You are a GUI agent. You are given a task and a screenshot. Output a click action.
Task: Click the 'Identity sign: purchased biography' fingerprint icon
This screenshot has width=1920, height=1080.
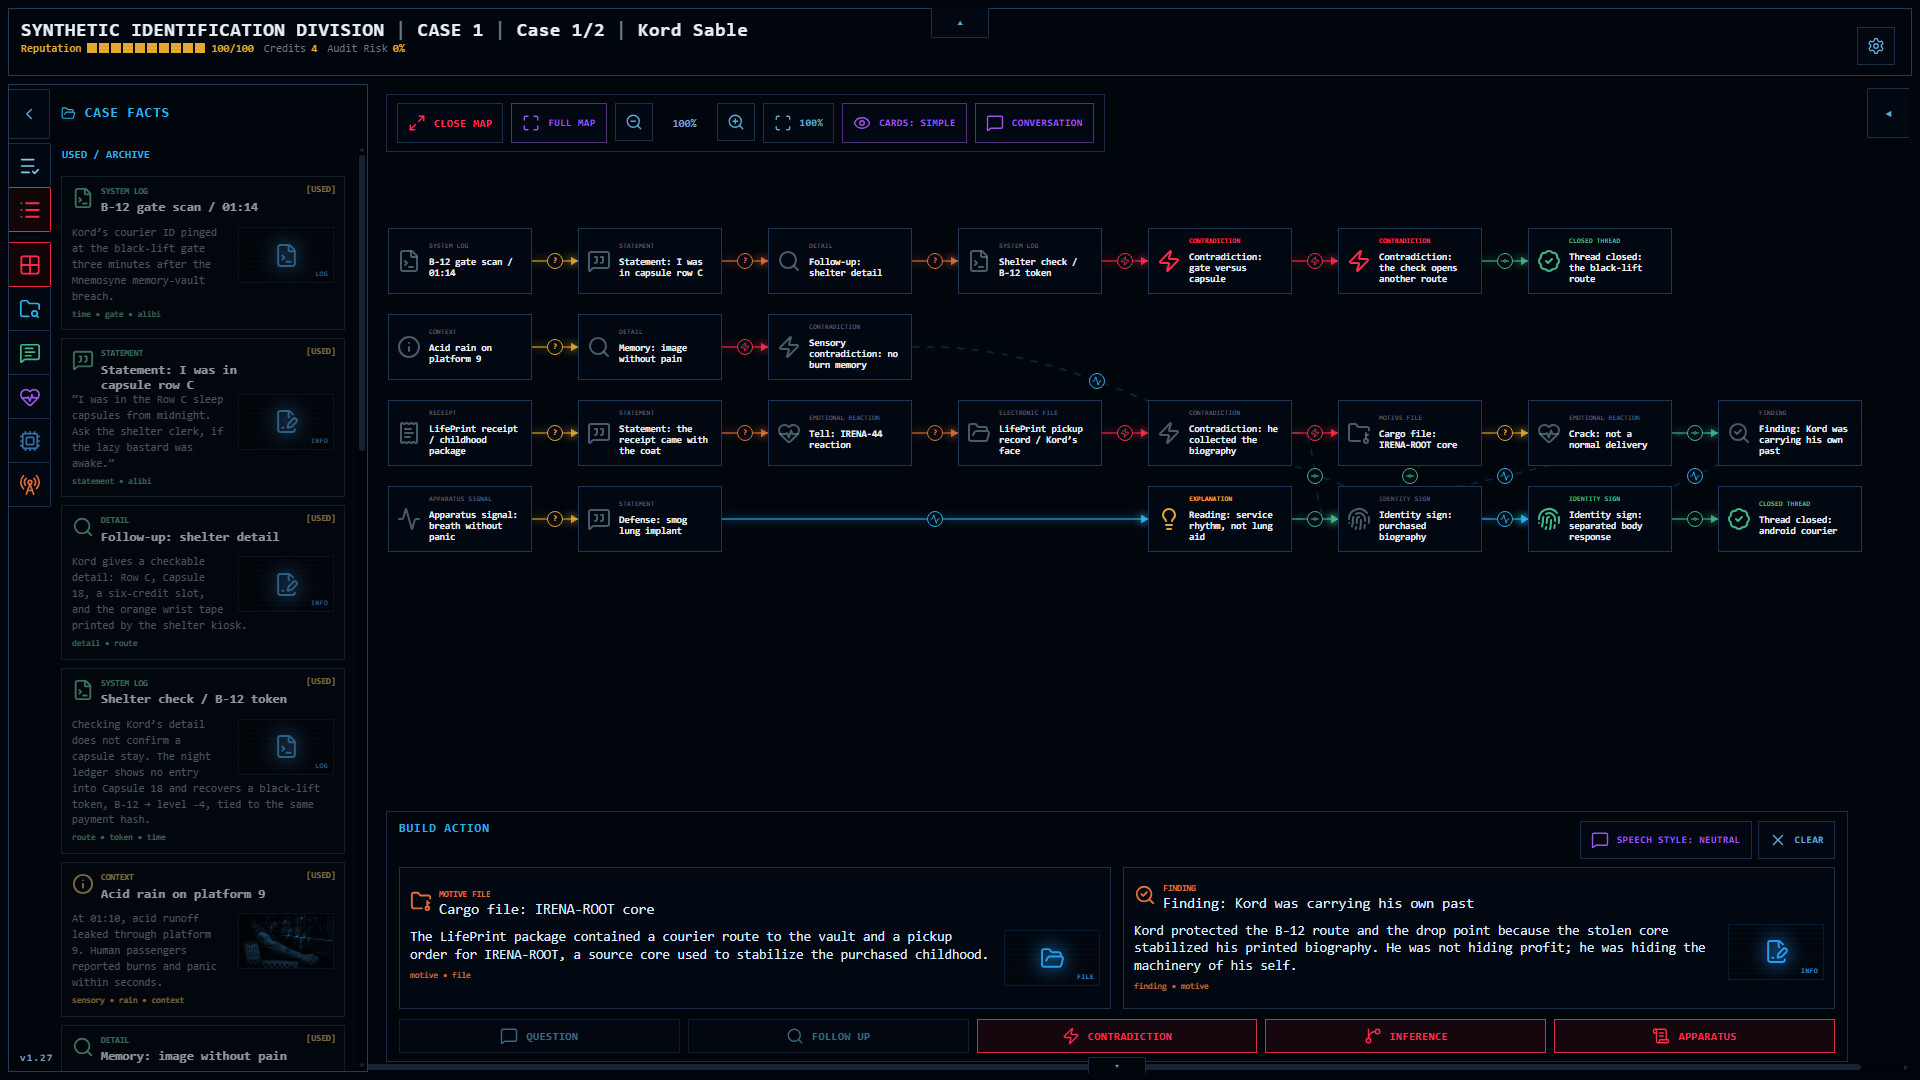point(1359,519)
